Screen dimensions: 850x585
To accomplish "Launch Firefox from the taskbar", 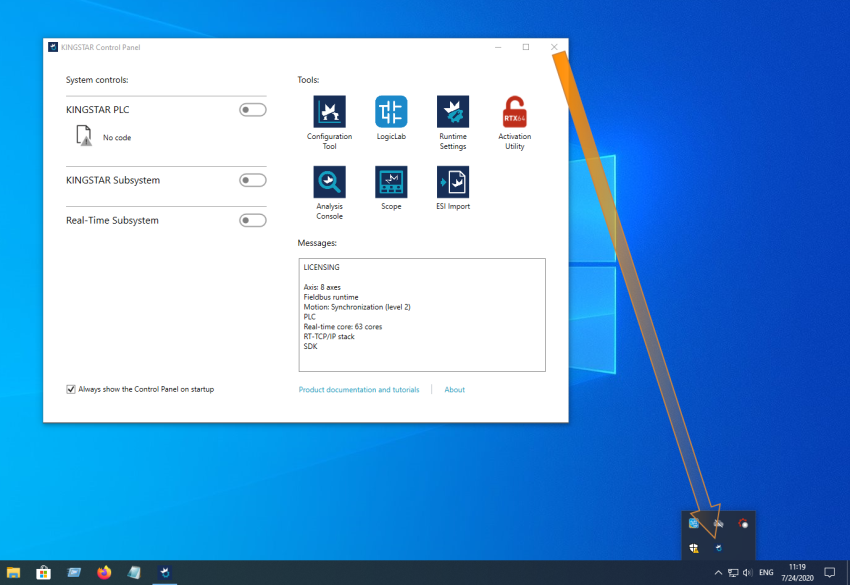I will (104, 573).
